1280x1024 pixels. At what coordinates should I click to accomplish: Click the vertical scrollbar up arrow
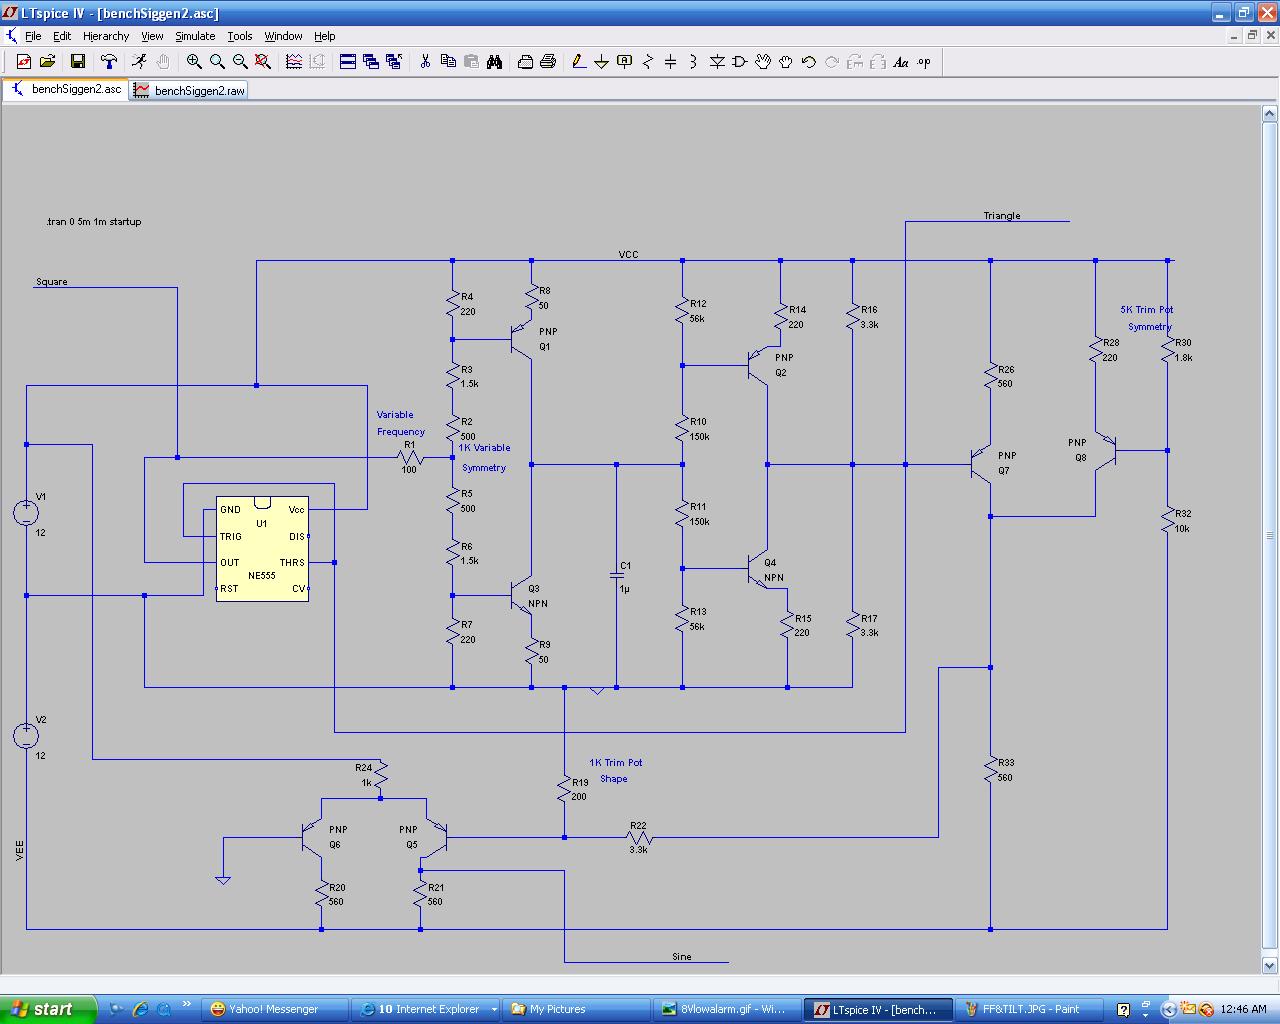click(1270, 114)
